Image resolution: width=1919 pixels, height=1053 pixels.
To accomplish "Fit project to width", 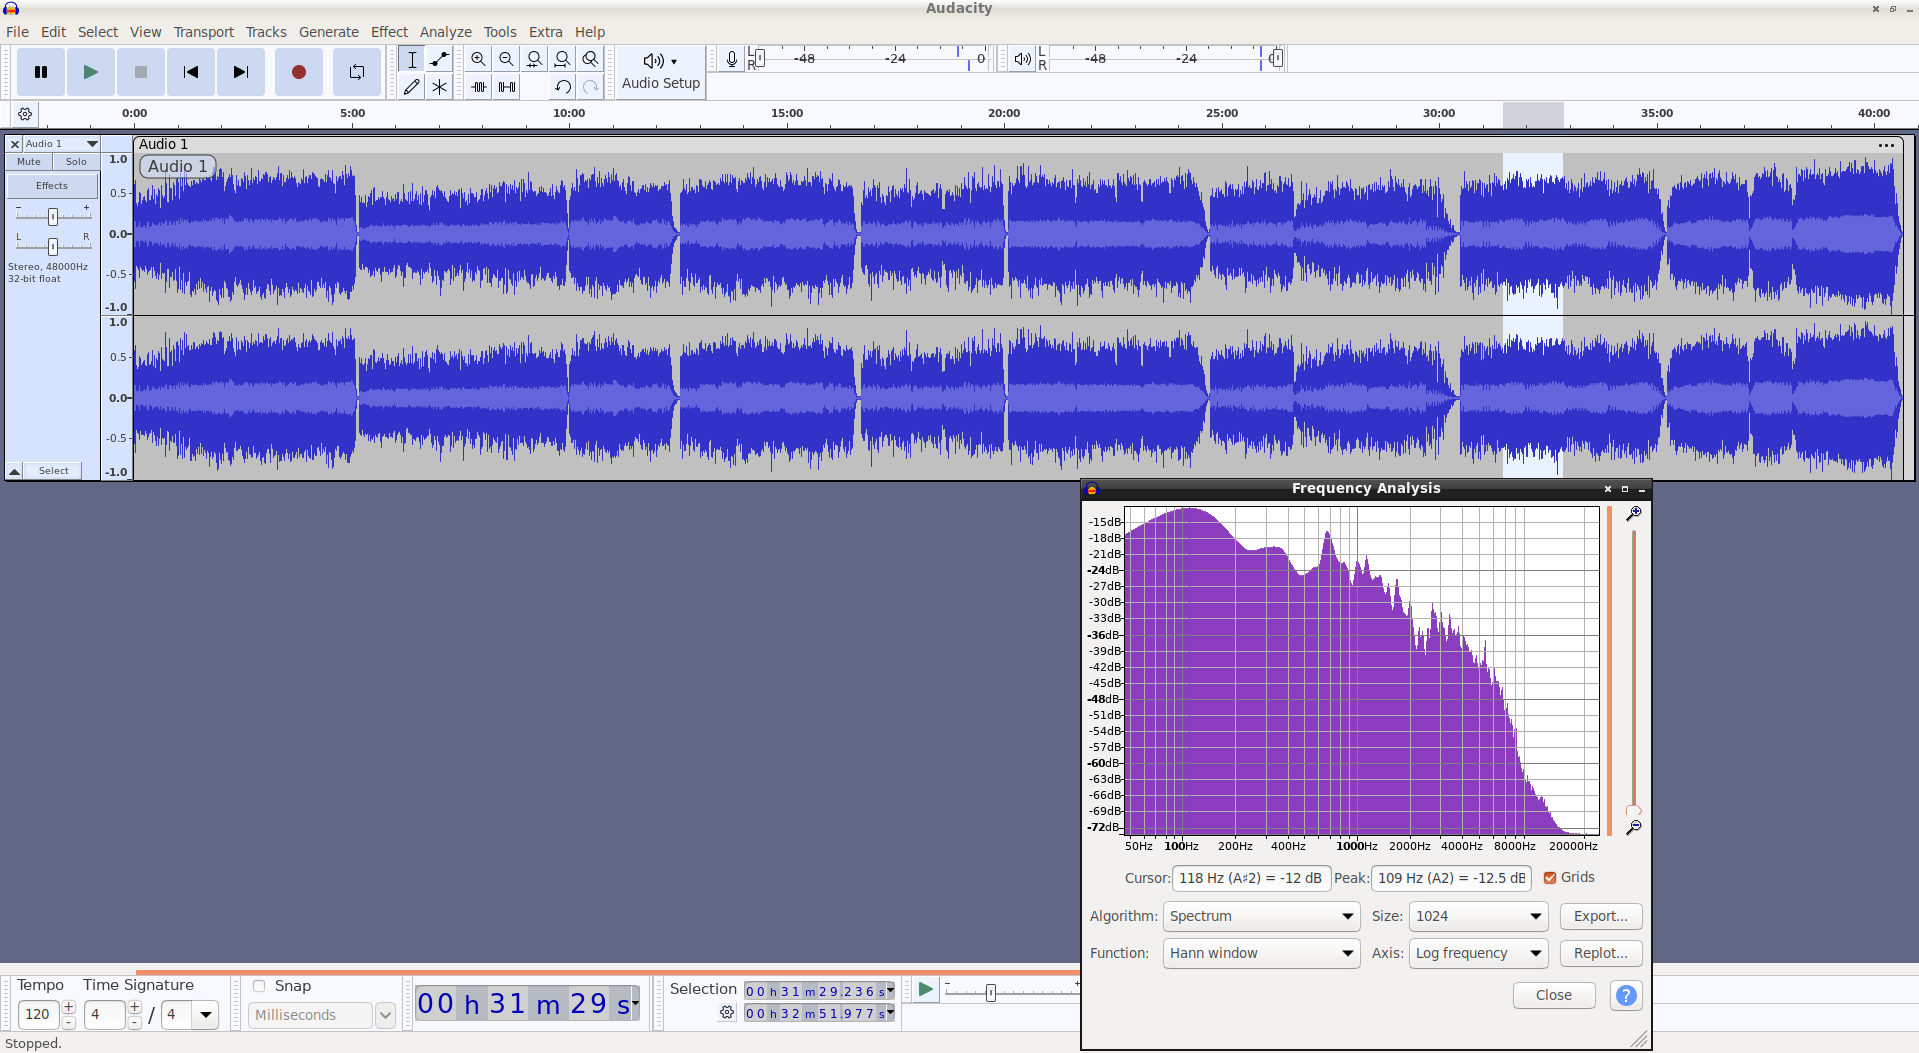I will click(563, 59).
